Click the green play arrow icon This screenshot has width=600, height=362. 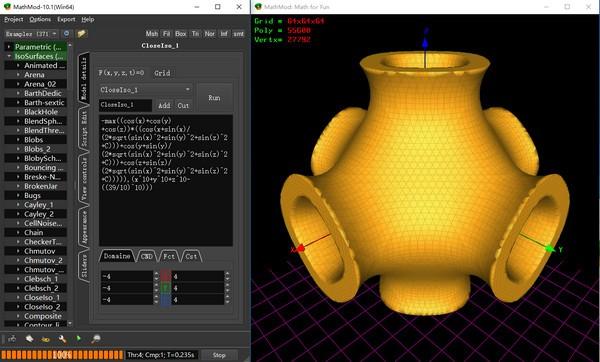(x=79, y=339)
